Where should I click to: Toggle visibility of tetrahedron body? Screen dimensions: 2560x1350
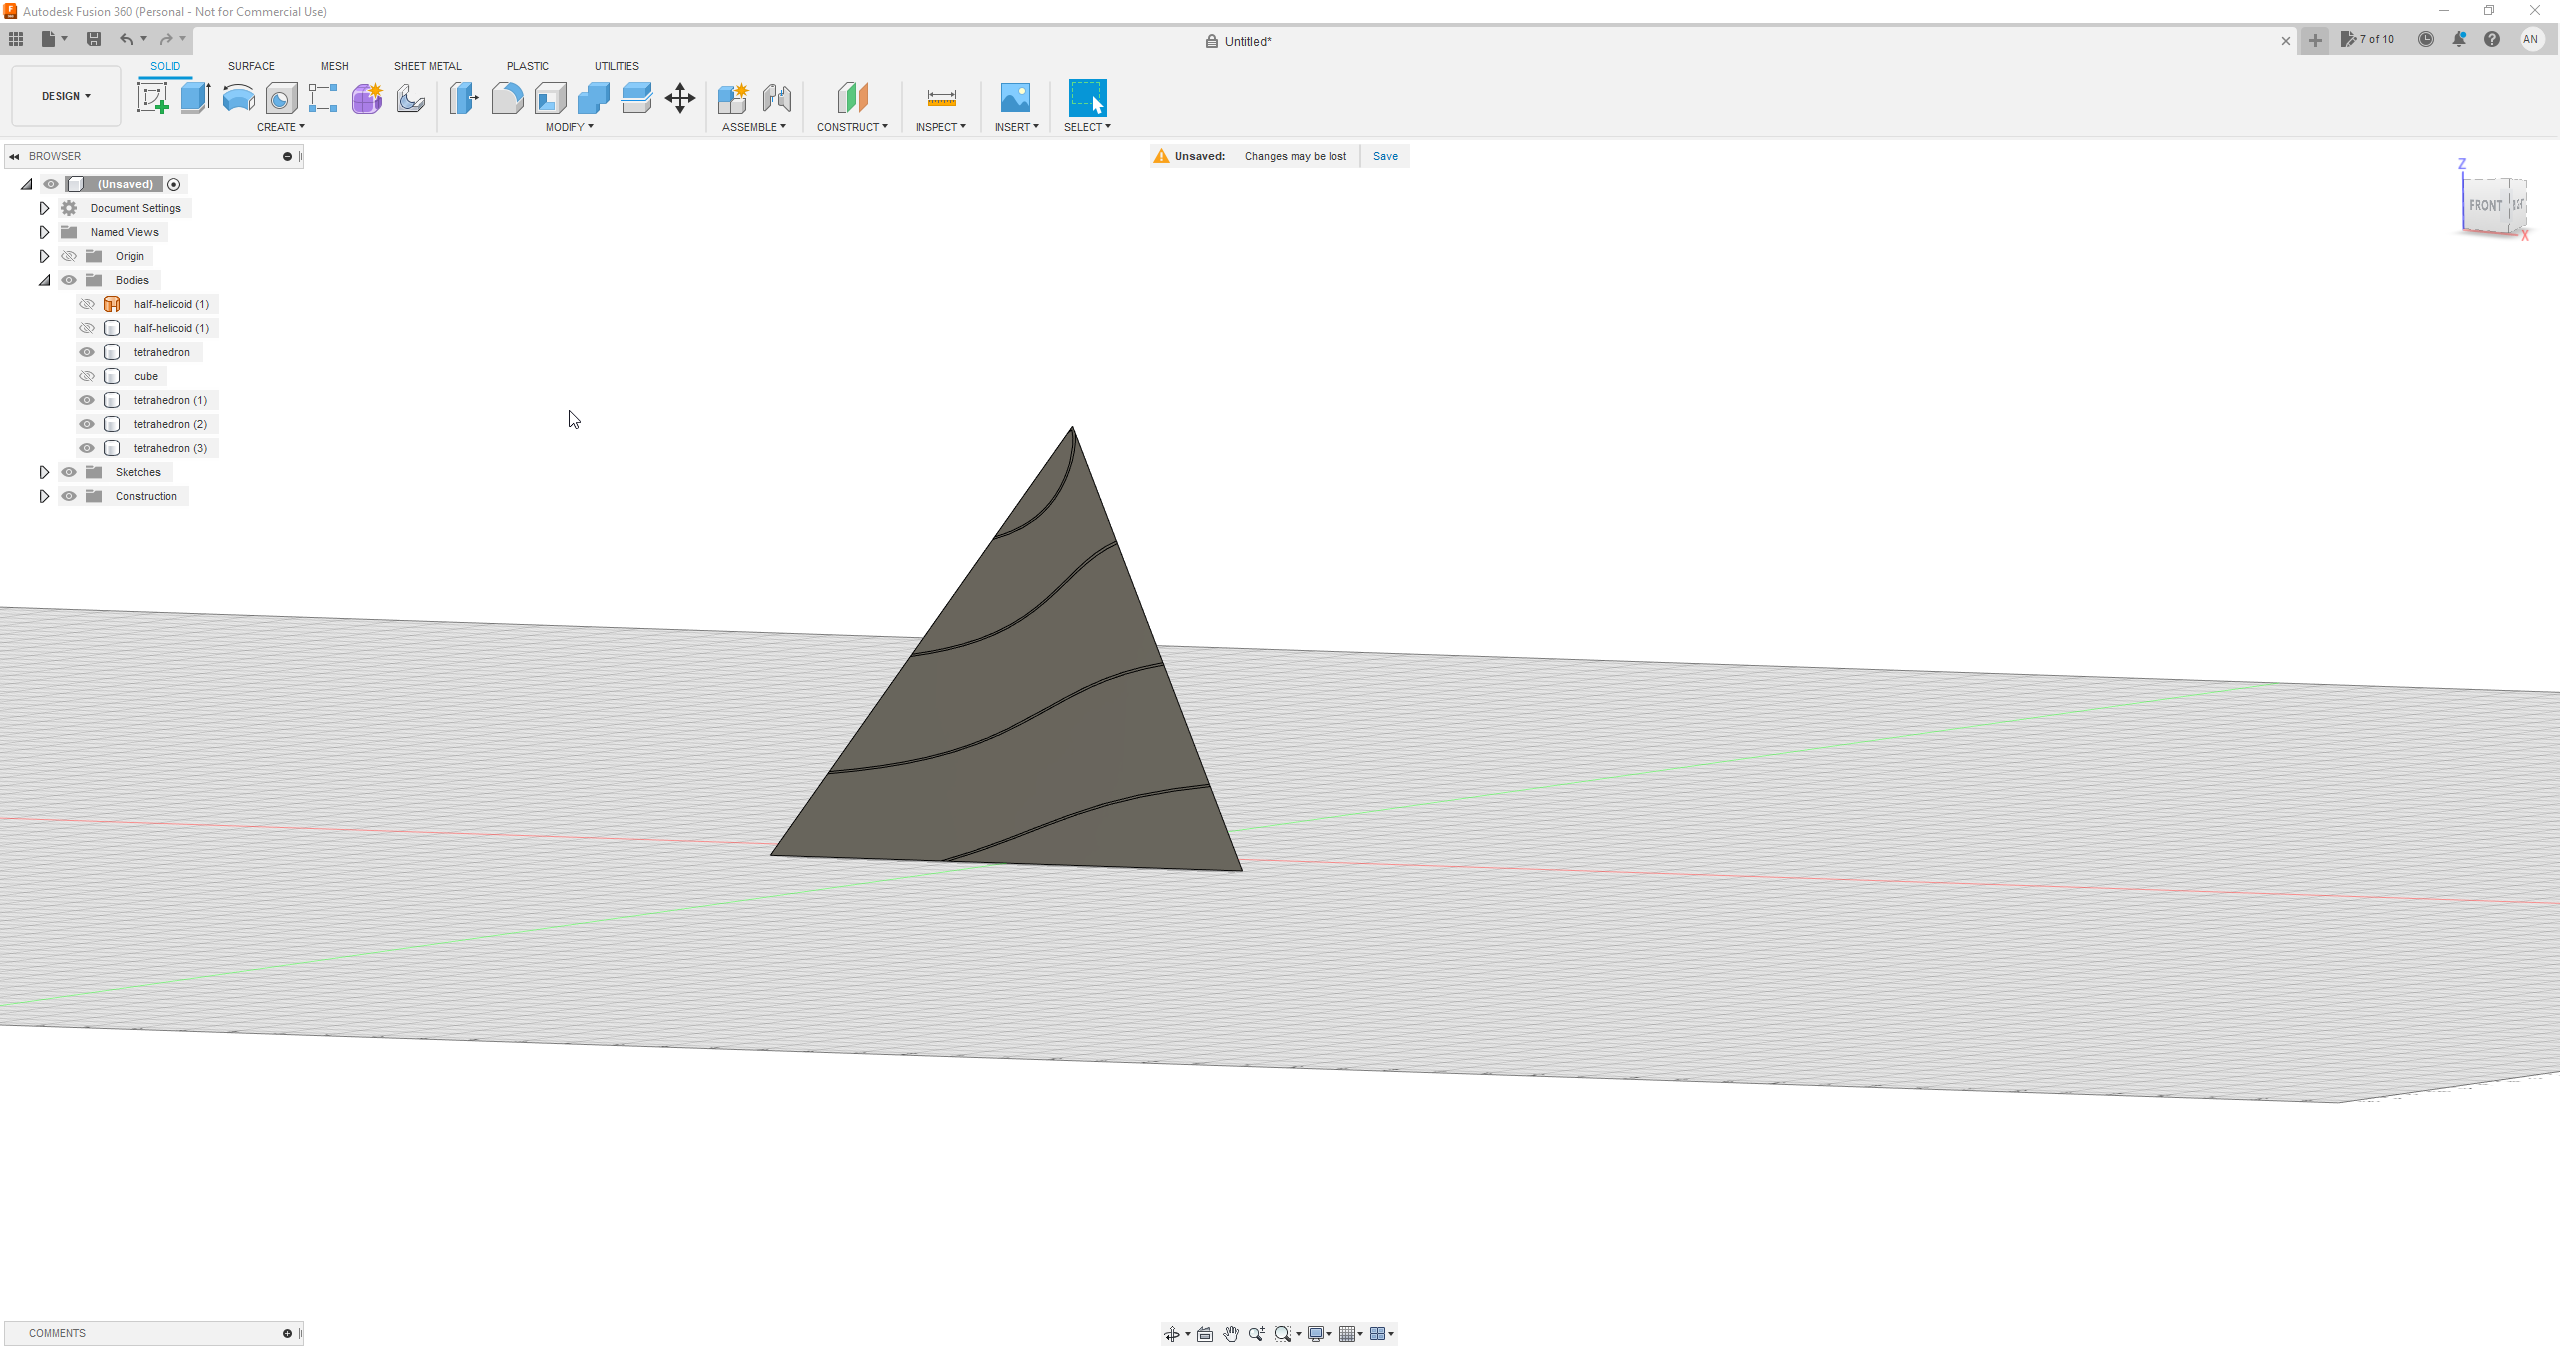(x=86, y=351)
